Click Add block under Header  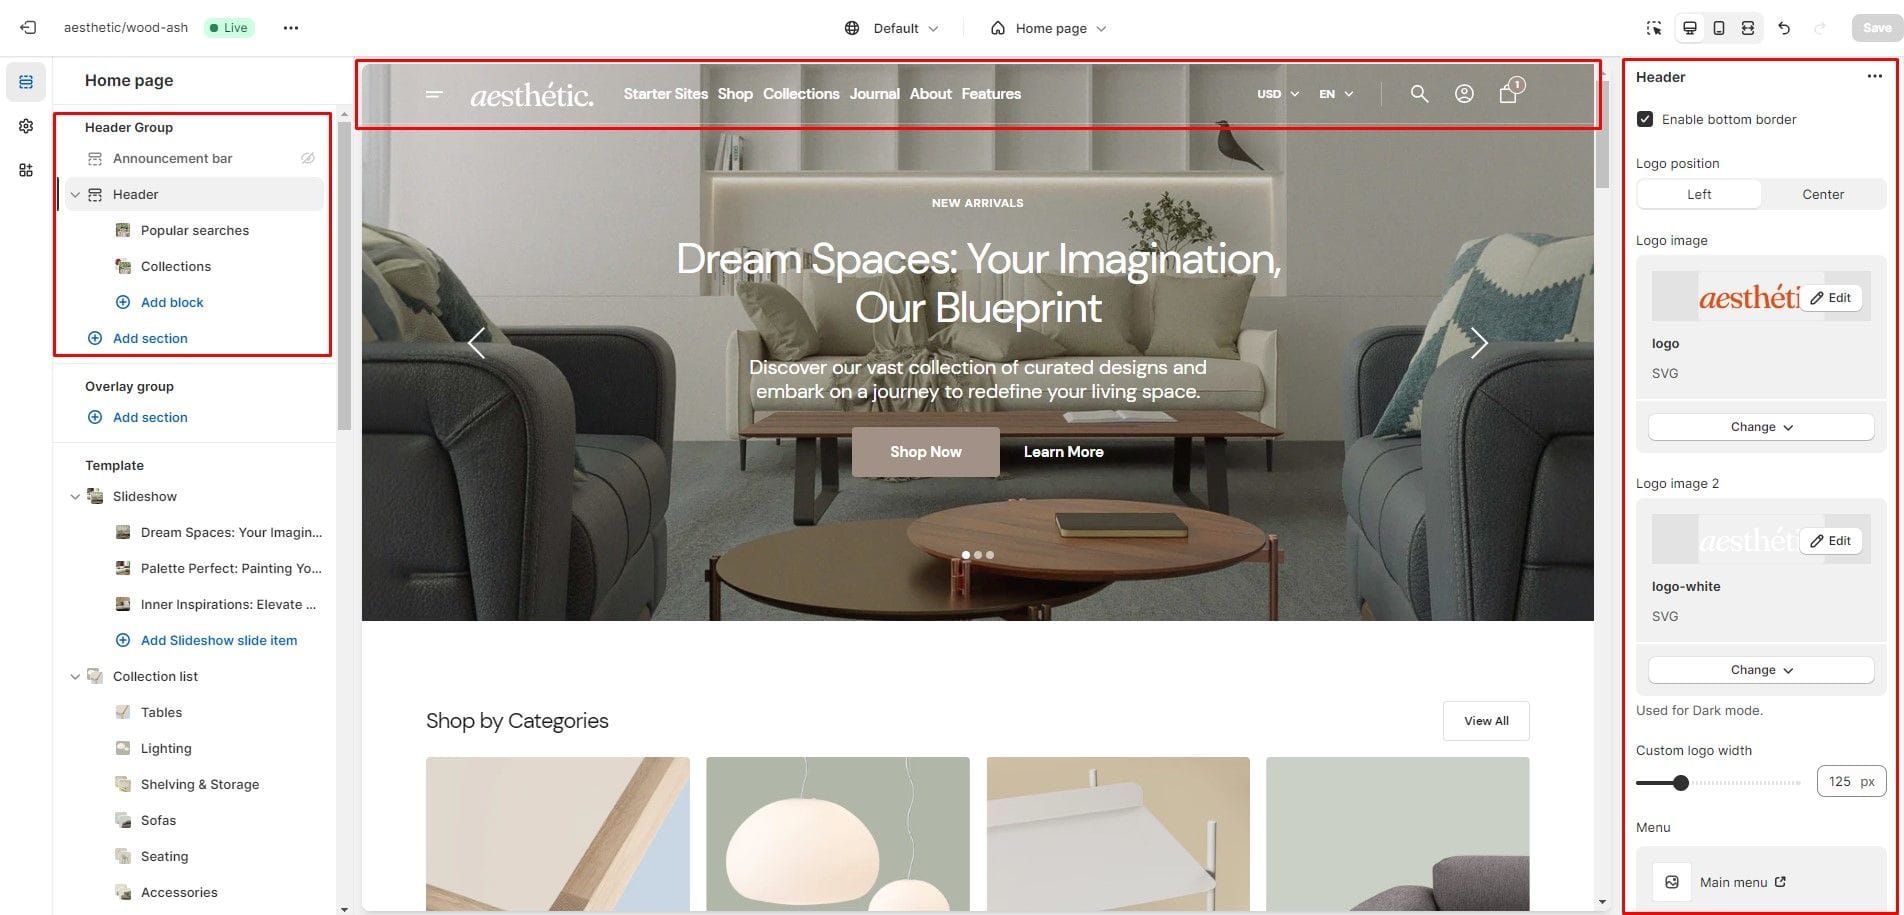click(172, 302)
